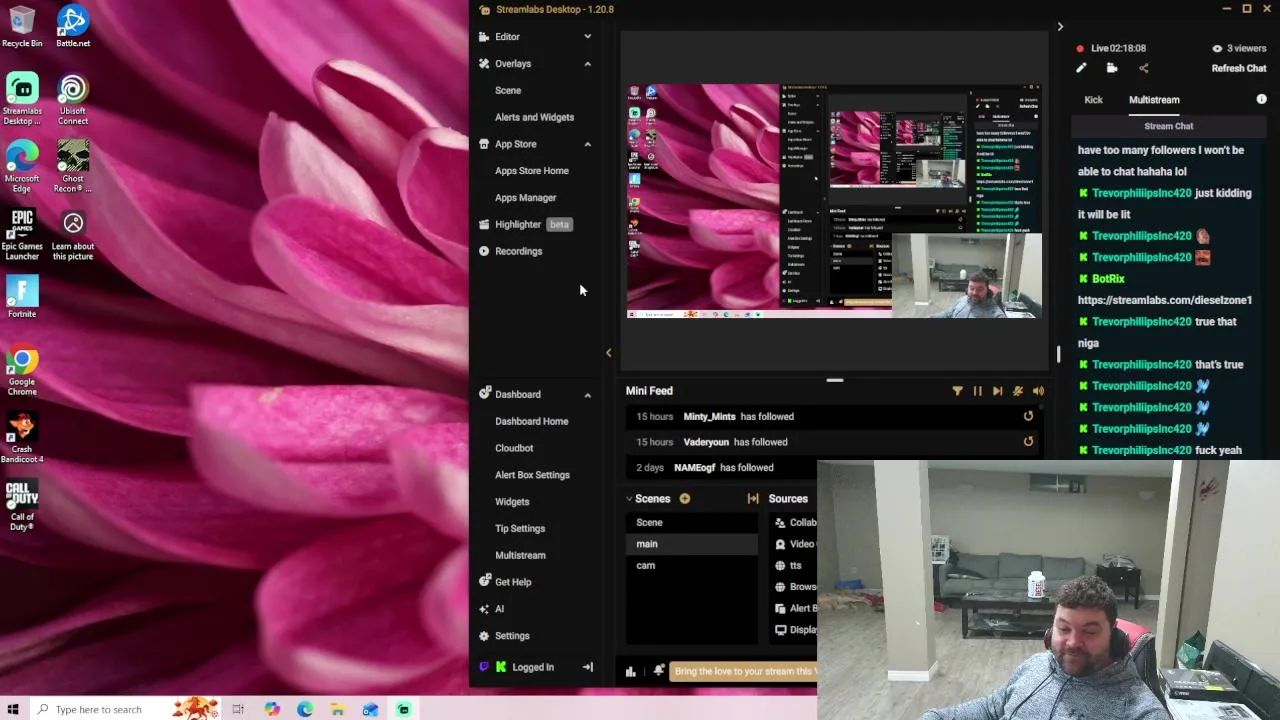Click Refresh Chat button

1239,68
